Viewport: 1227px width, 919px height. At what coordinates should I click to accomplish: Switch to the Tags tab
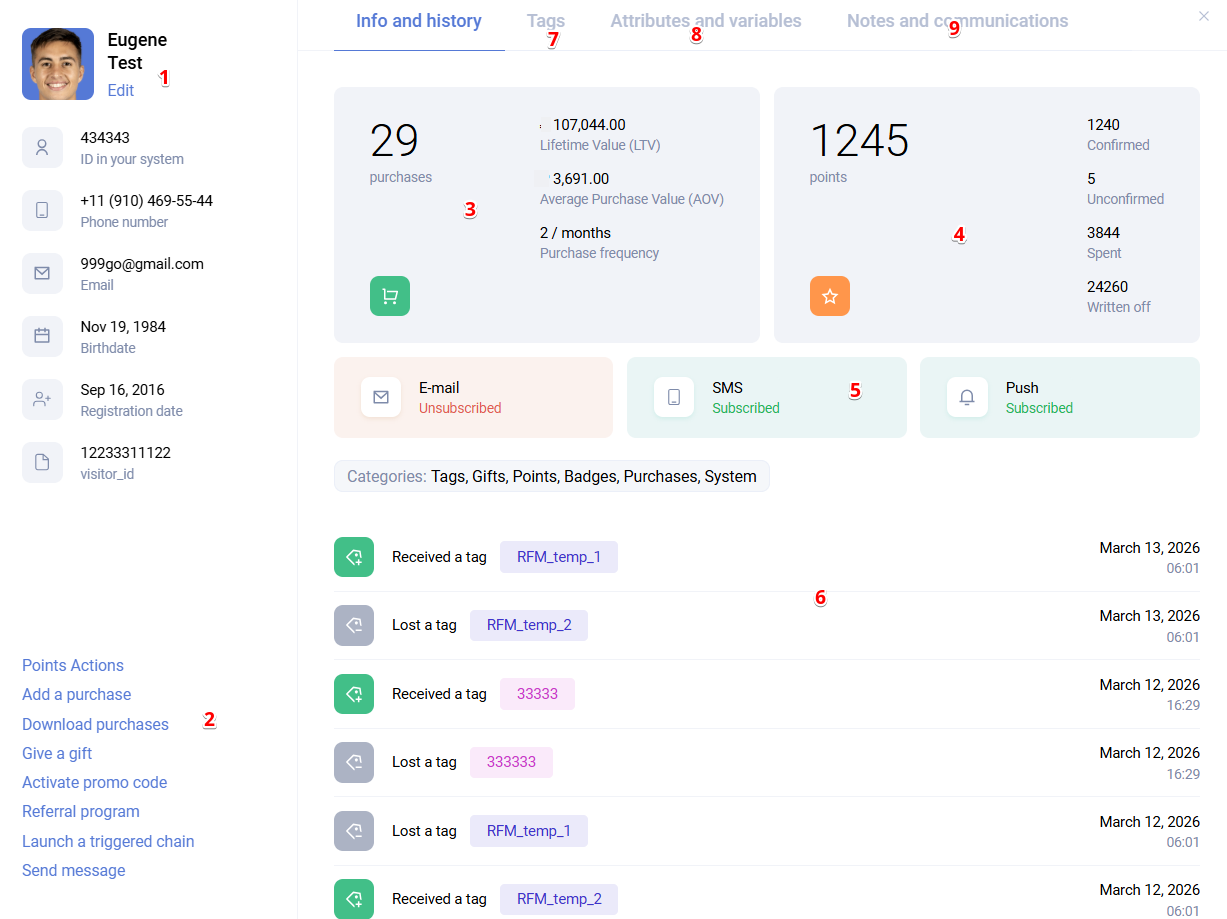point(545,20)
